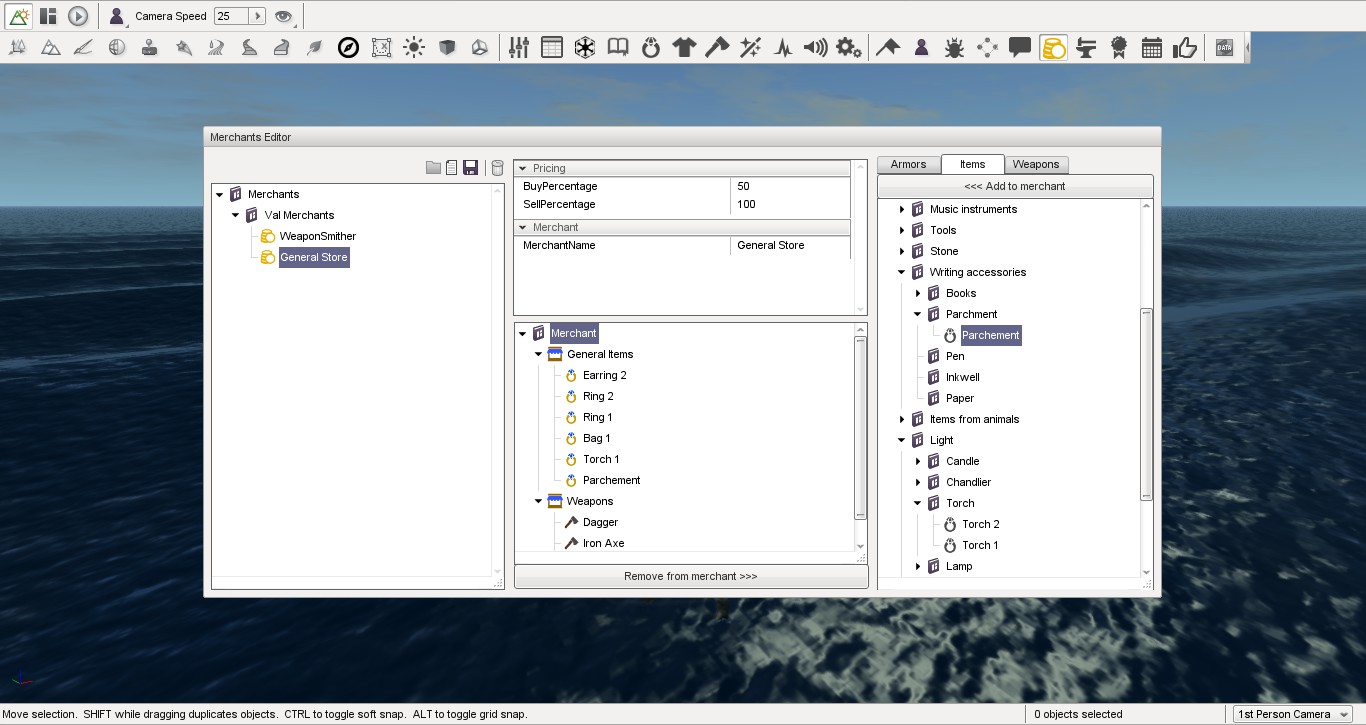This screenshot has height=725, width=1366.
Task: Switch to the Armors tab
Action: click(x=908, y=163)
